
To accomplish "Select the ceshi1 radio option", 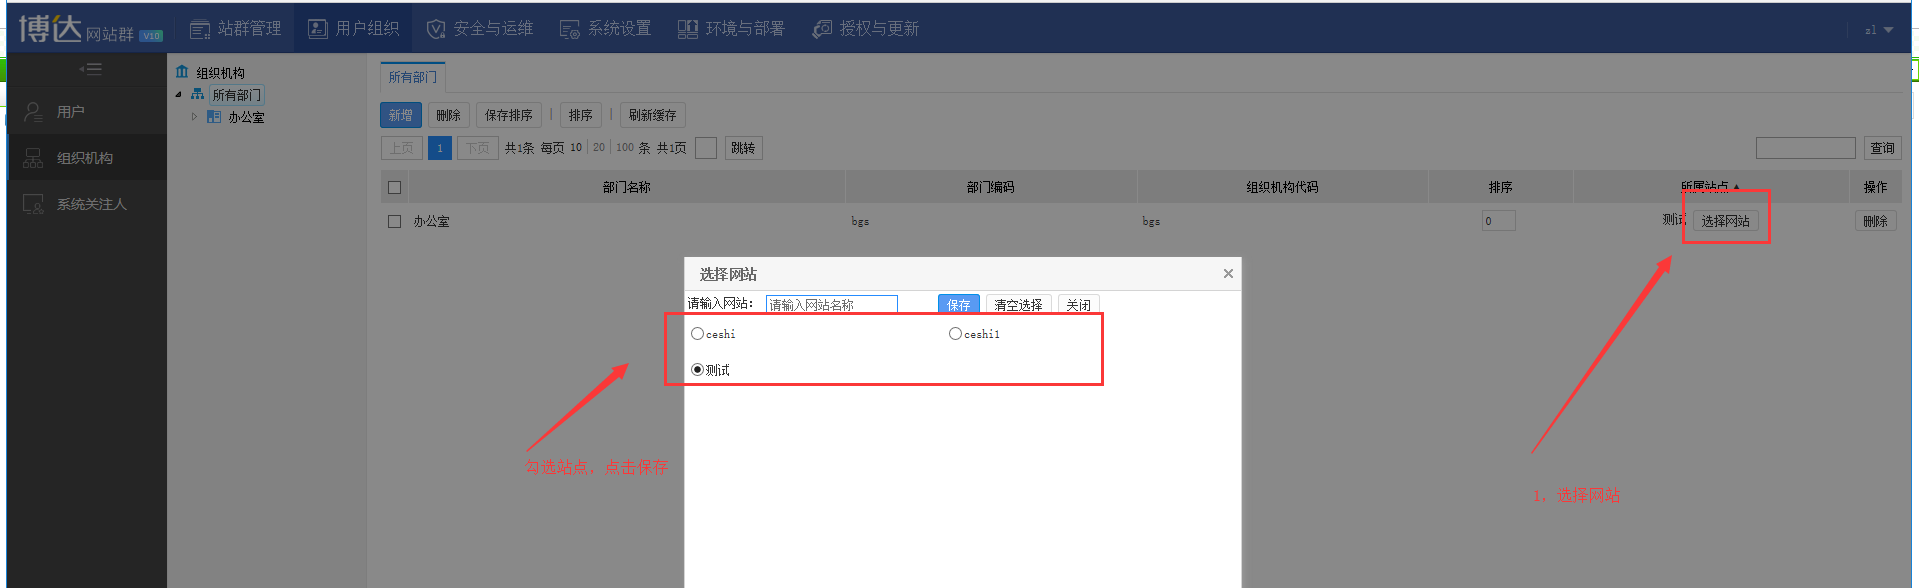I will coord(955,334).
